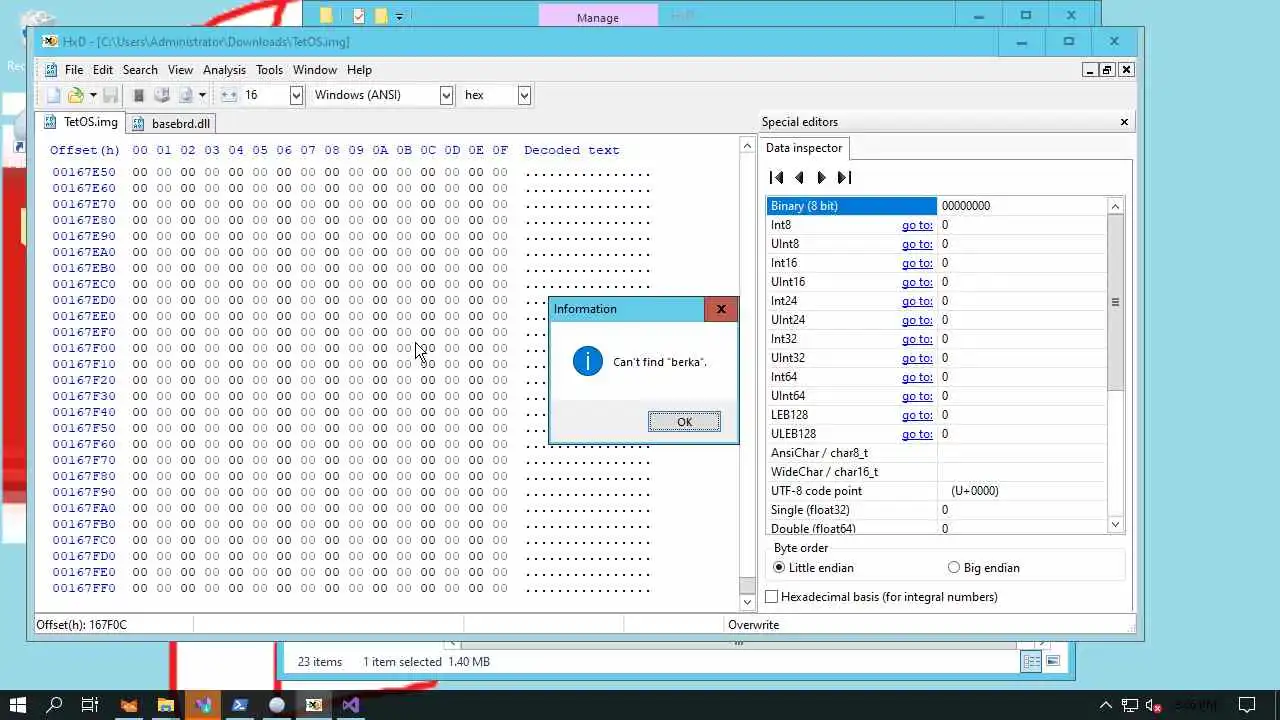Expand Explorer quick access toolbar dropdown
This screenshot has width=1280, height=720.
click(399, 16)
